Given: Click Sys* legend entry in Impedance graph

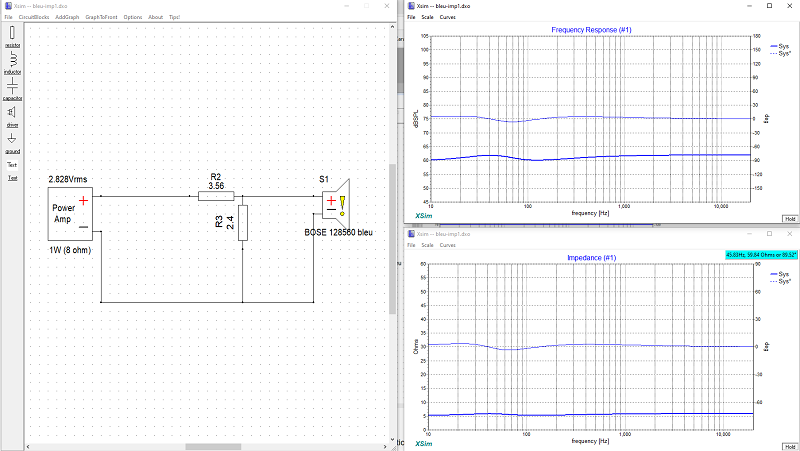Looking at the screenshot, I should pos(781,282).
